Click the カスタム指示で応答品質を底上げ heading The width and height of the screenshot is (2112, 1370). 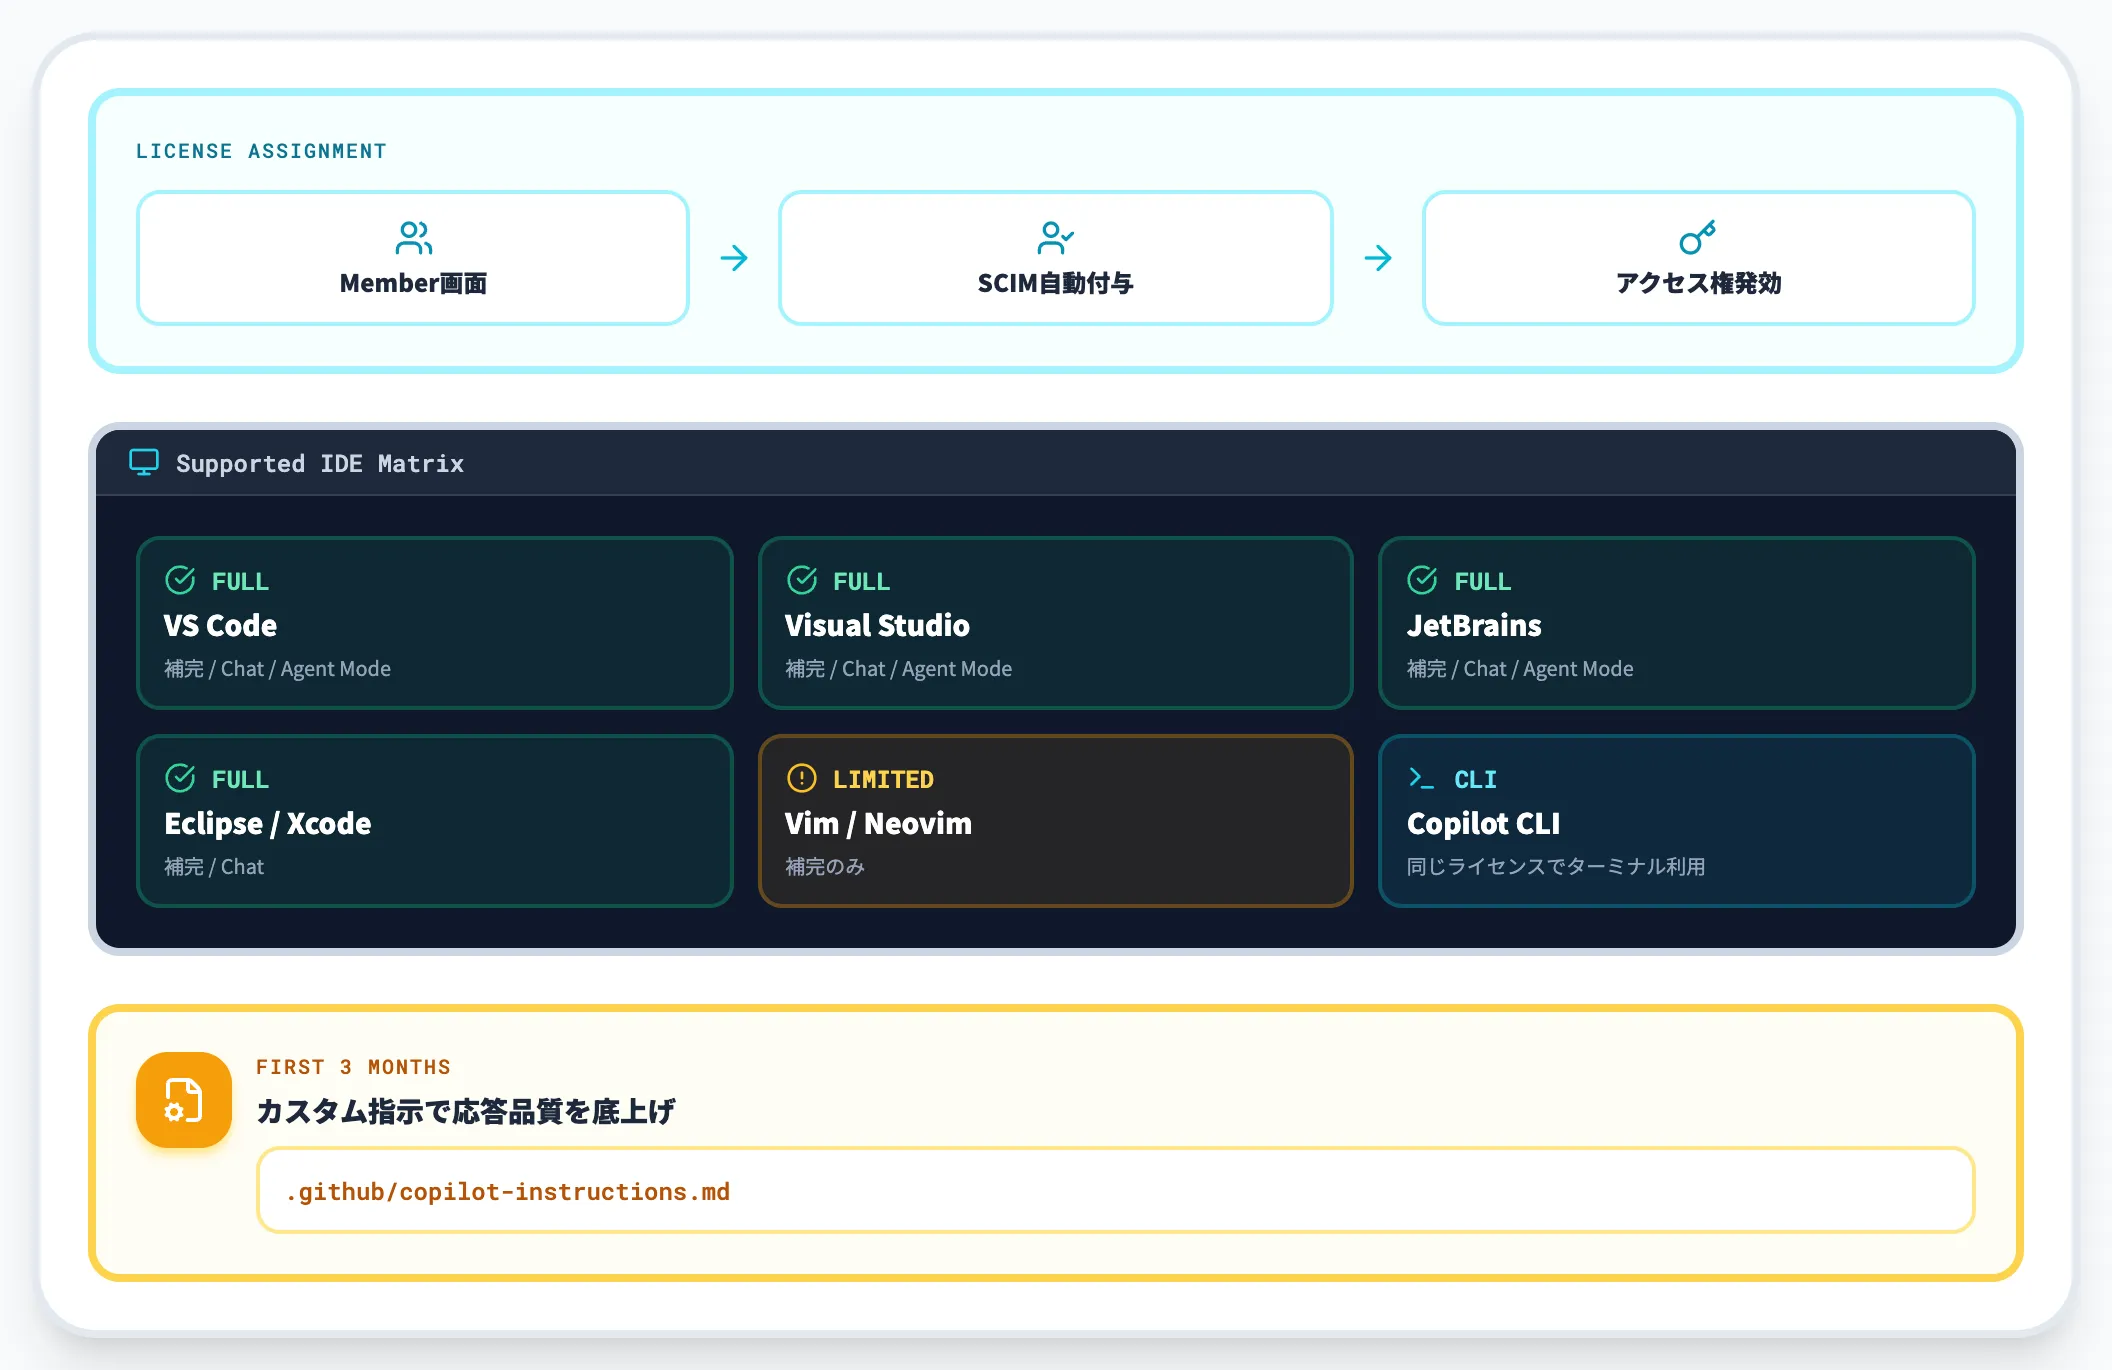(466, 1112)
